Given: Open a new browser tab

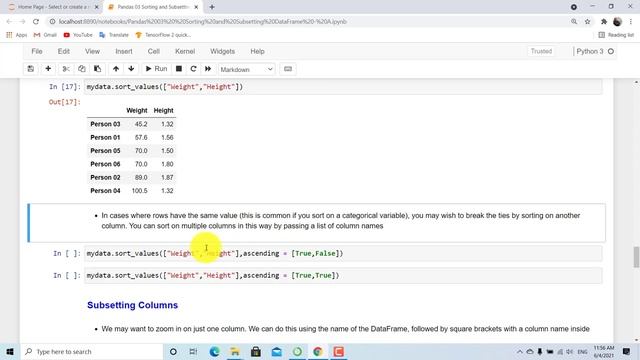Looking at the screenshot, I should [x=212, y=7].
